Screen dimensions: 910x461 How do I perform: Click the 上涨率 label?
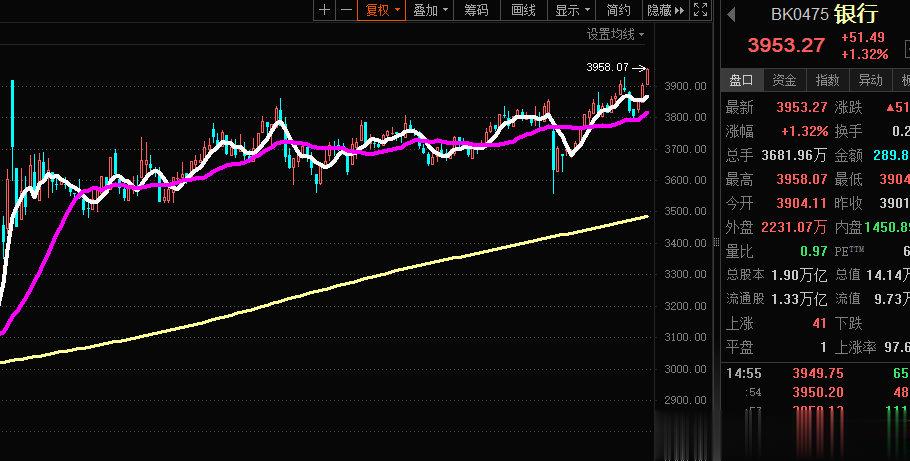[855, 348]
